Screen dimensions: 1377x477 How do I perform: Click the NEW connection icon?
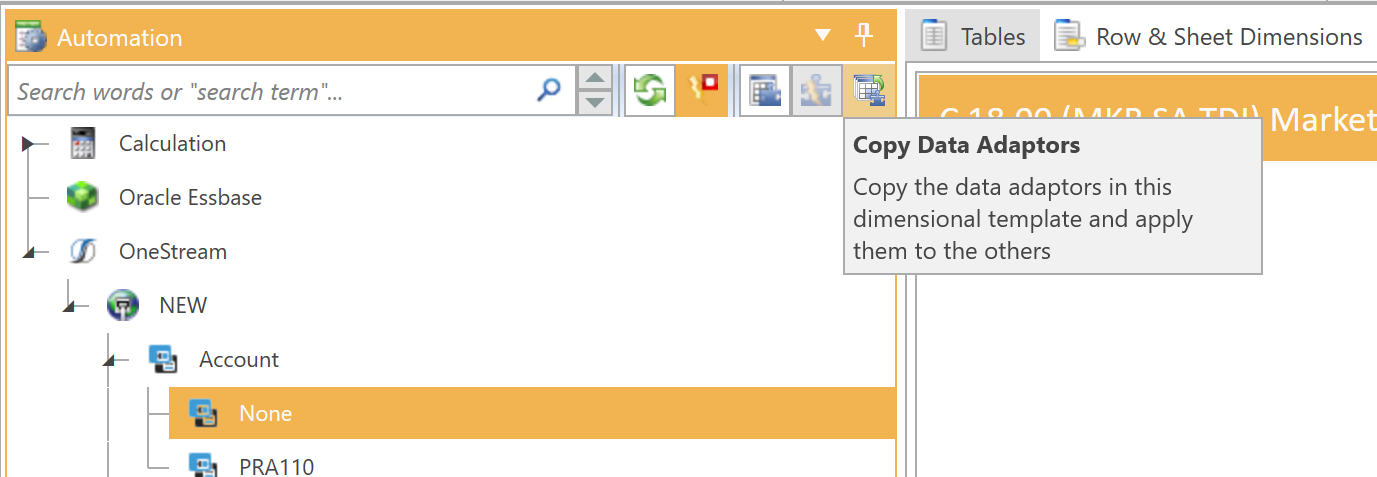tap(123, 305)
